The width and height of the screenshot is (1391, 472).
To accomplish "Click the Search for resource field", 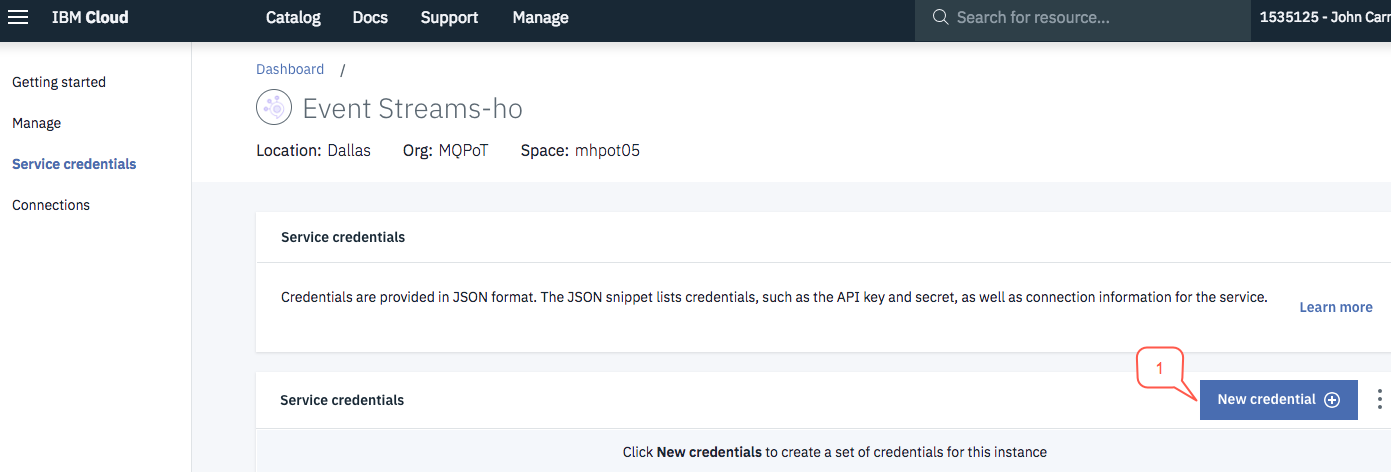I will coord(1083,18).
